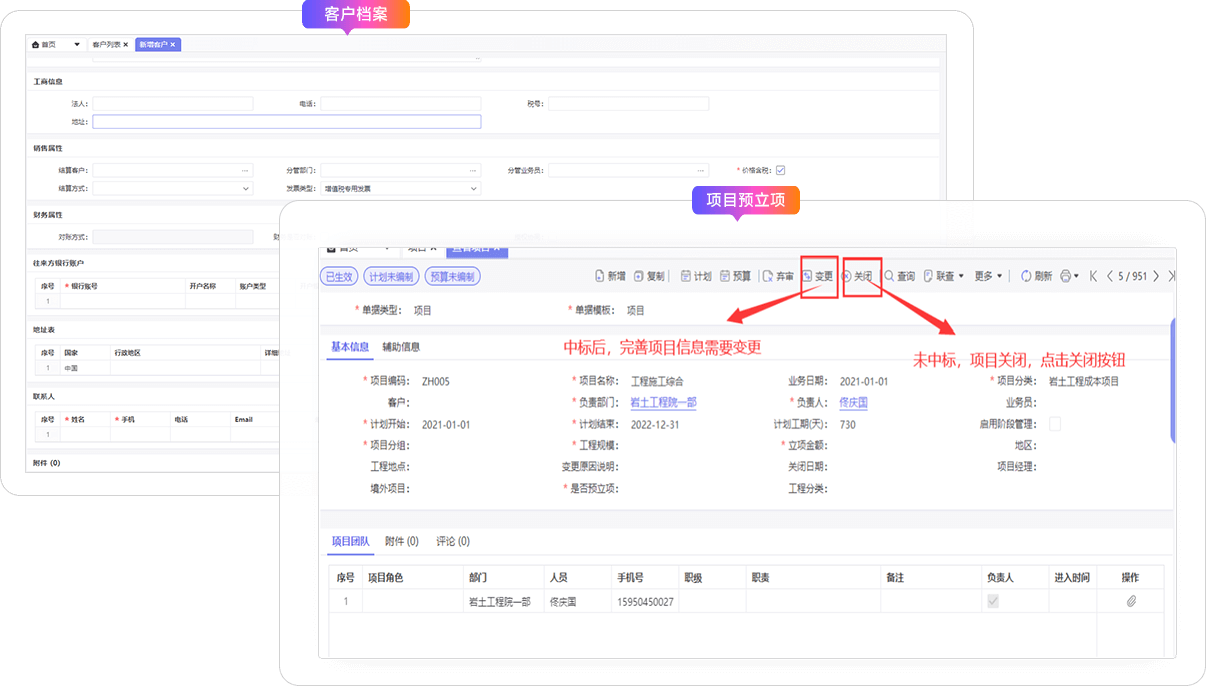Click the 岩土工程院一部 department link
This screenshot has height=686, width=1206.
[x=663, y=403]
